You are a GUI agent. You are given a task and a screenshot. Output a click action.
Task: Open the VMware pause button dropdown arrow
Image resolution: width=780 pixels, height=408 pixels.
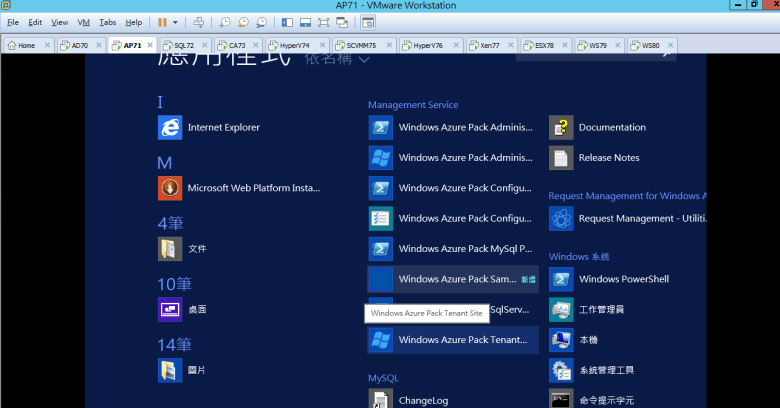(176, 22)
